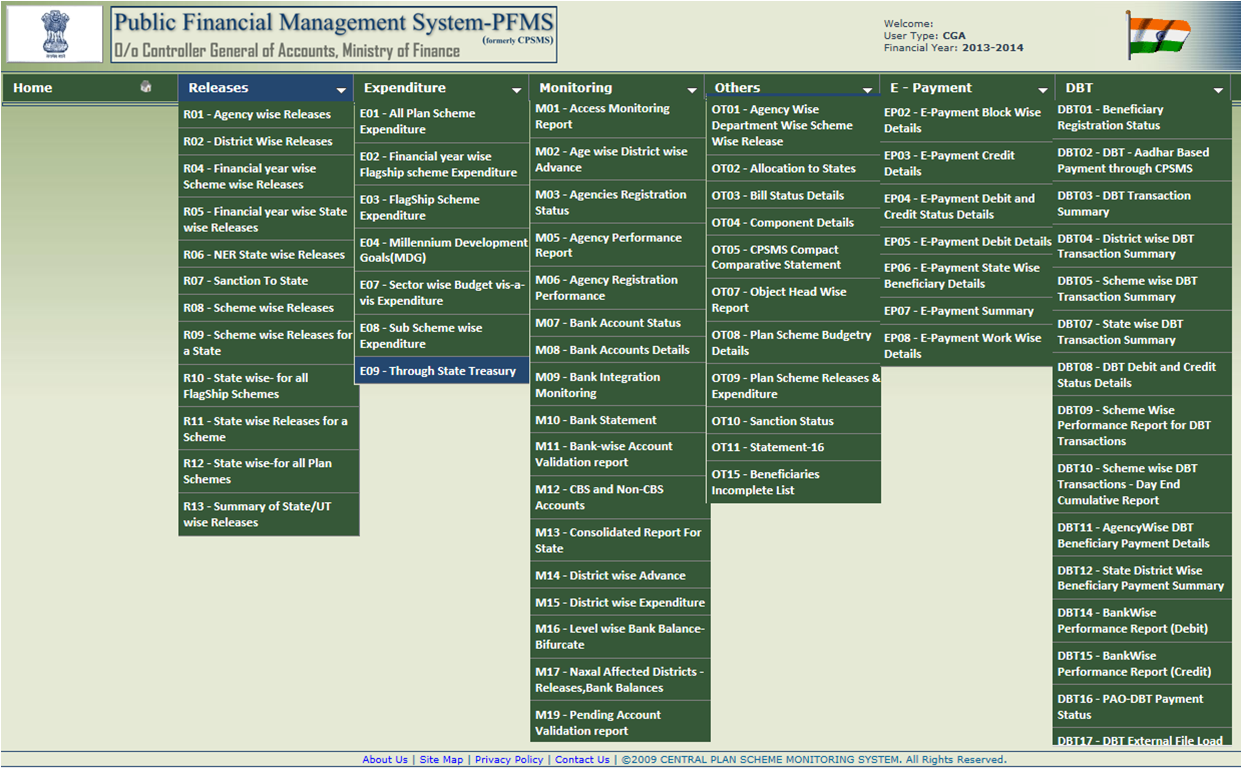Viewport: 1242px width, 769px height.
Task: Open the Privacy Policy footer link
Action: (x=509, y=760)
